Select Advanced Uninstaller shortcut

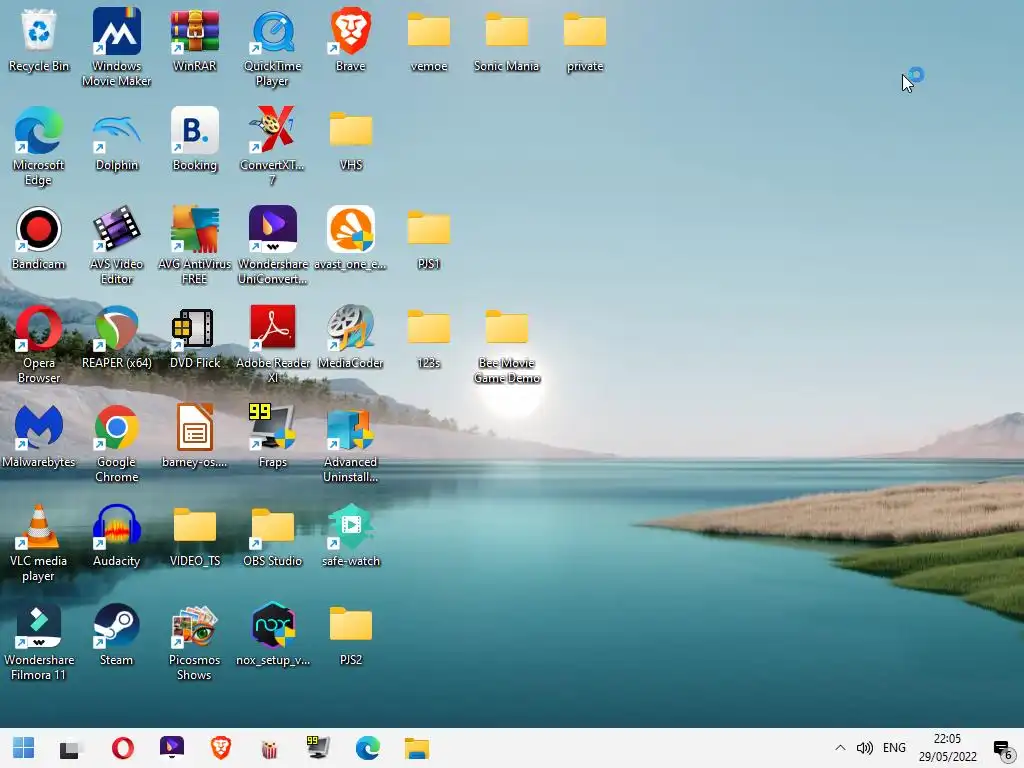click(x=351, y=444)
